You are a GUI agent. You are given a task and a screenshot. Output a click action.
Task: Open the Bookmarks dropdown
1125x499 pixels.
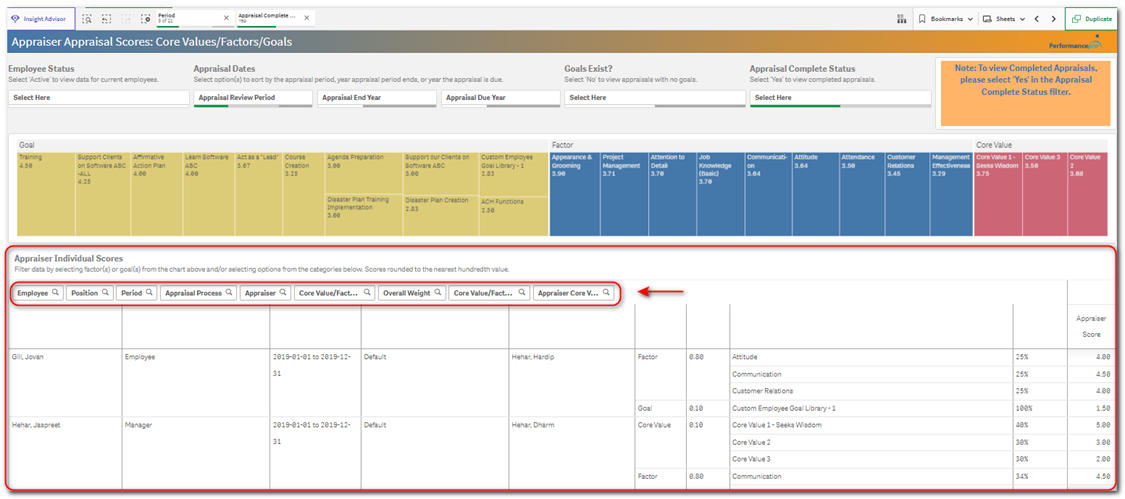tap(946, 19)
